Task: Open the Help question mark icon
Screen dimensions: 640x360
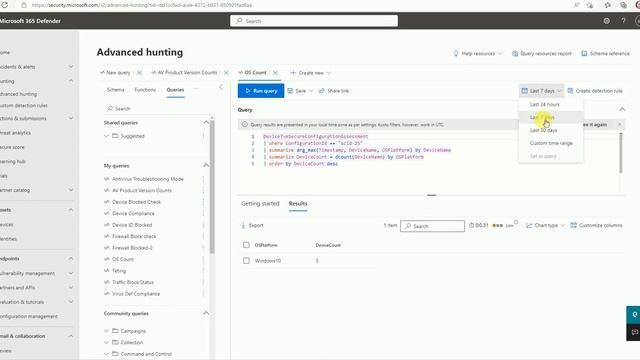Action: tap(623, 21)
